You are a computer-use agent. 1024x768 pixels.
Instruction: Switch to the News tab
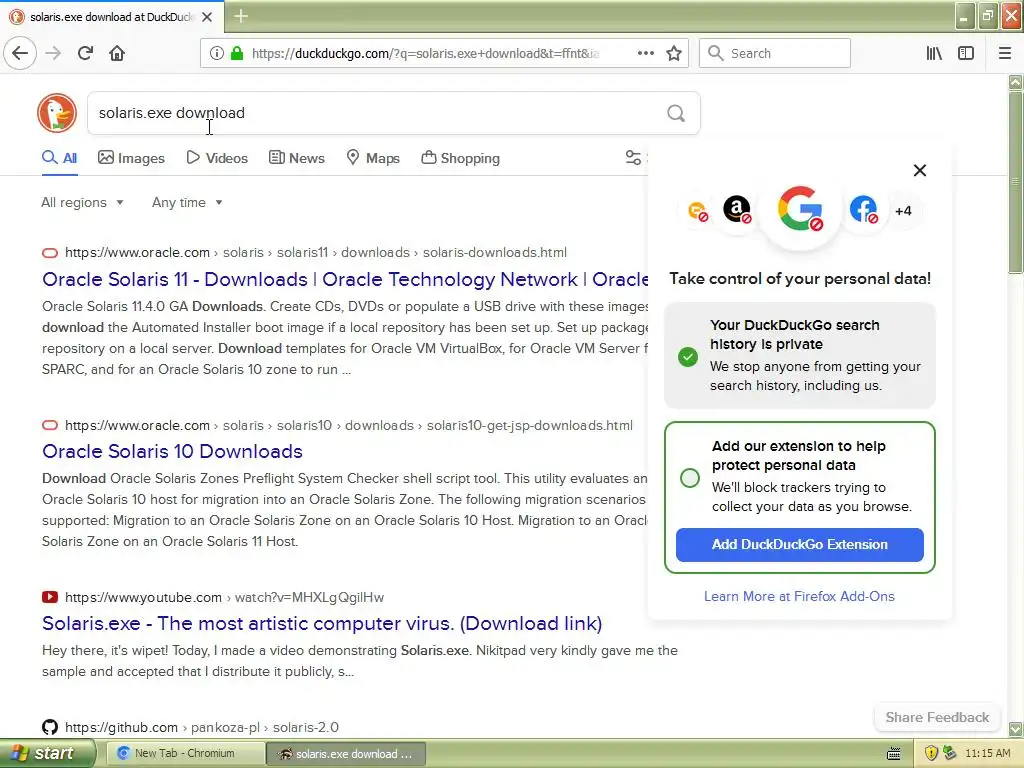tap(296, 158)
